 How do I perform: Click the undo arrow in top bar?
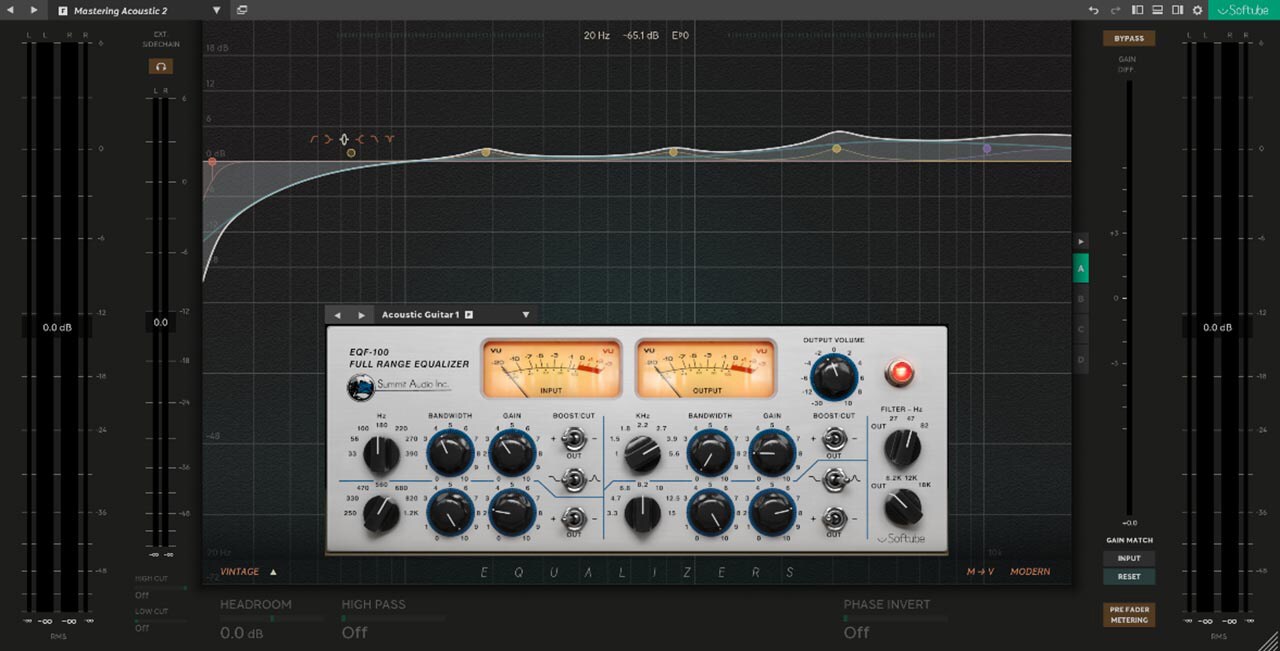click(1094, 10)
